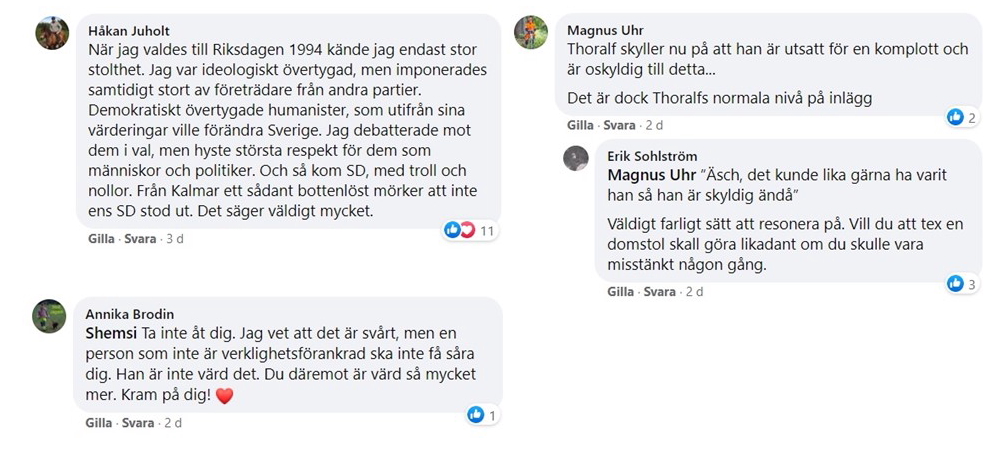Open reactions on Håkan Juholt's comment
Image resolution: width=1005 pixels, height=476 pixels.
[x=470, y=231]
